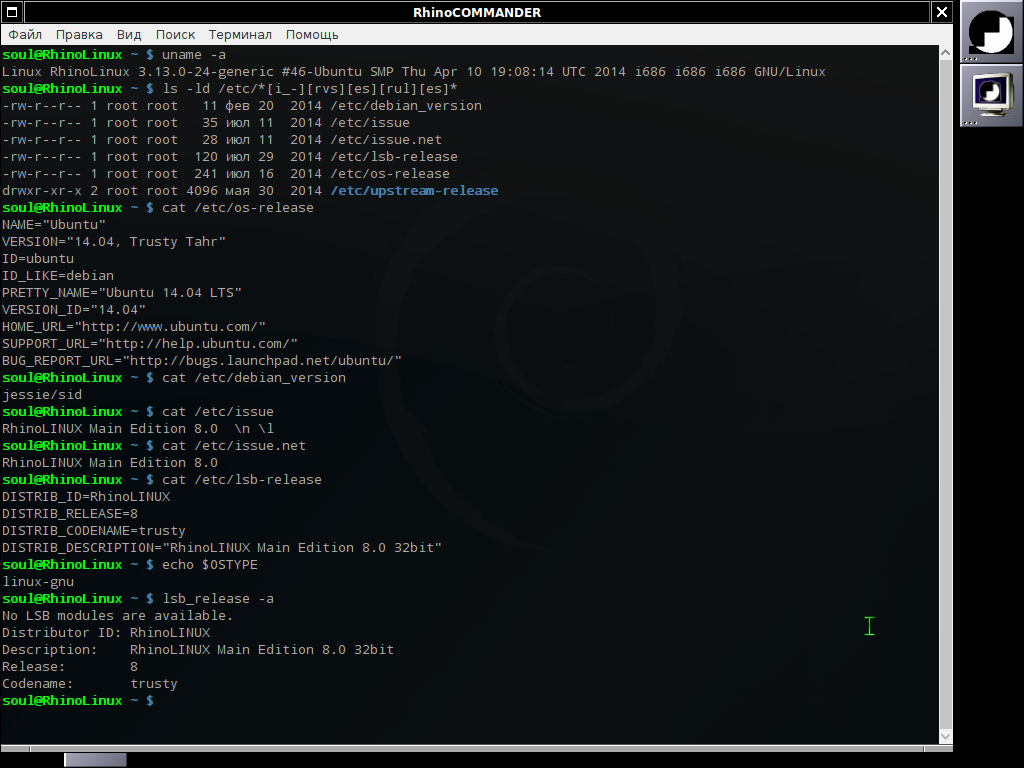Click the RhinoCOMMANDER title bar text
The width and height of the screenshot is (1024, 768).
(x=477, y=12)
